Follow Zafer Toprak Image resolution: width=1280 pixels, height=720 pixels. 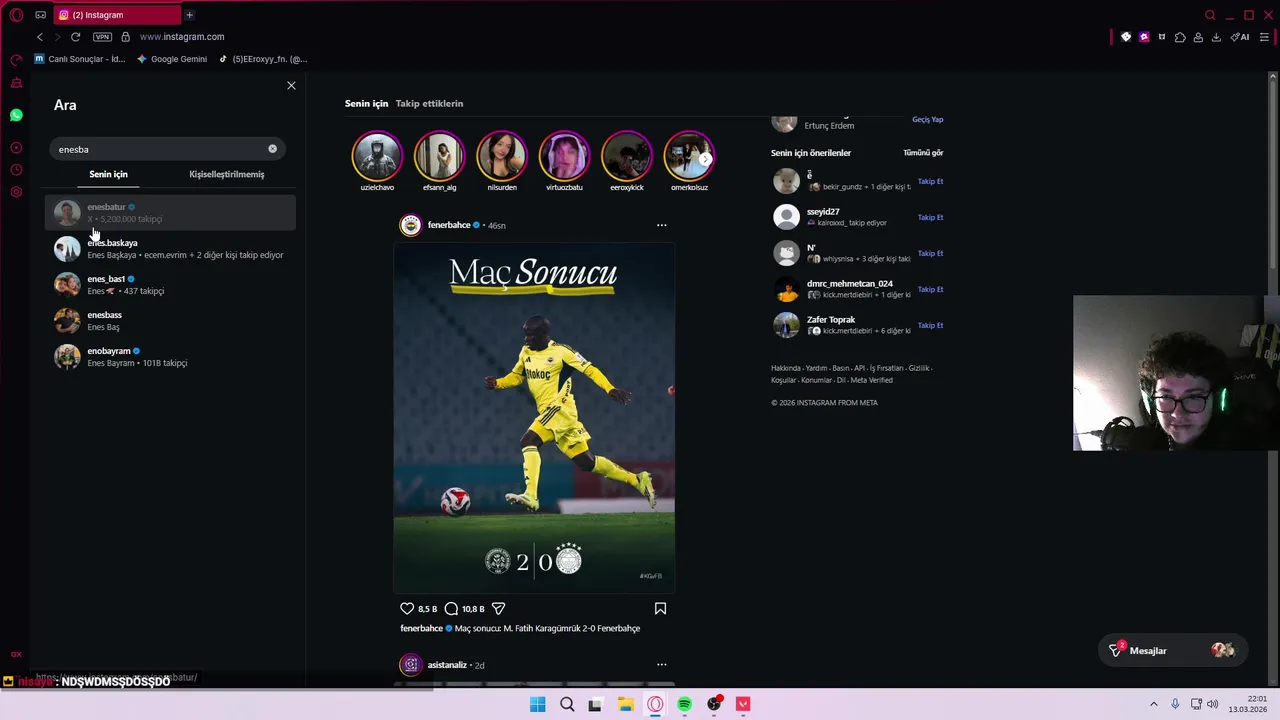(x=930, y=325)
